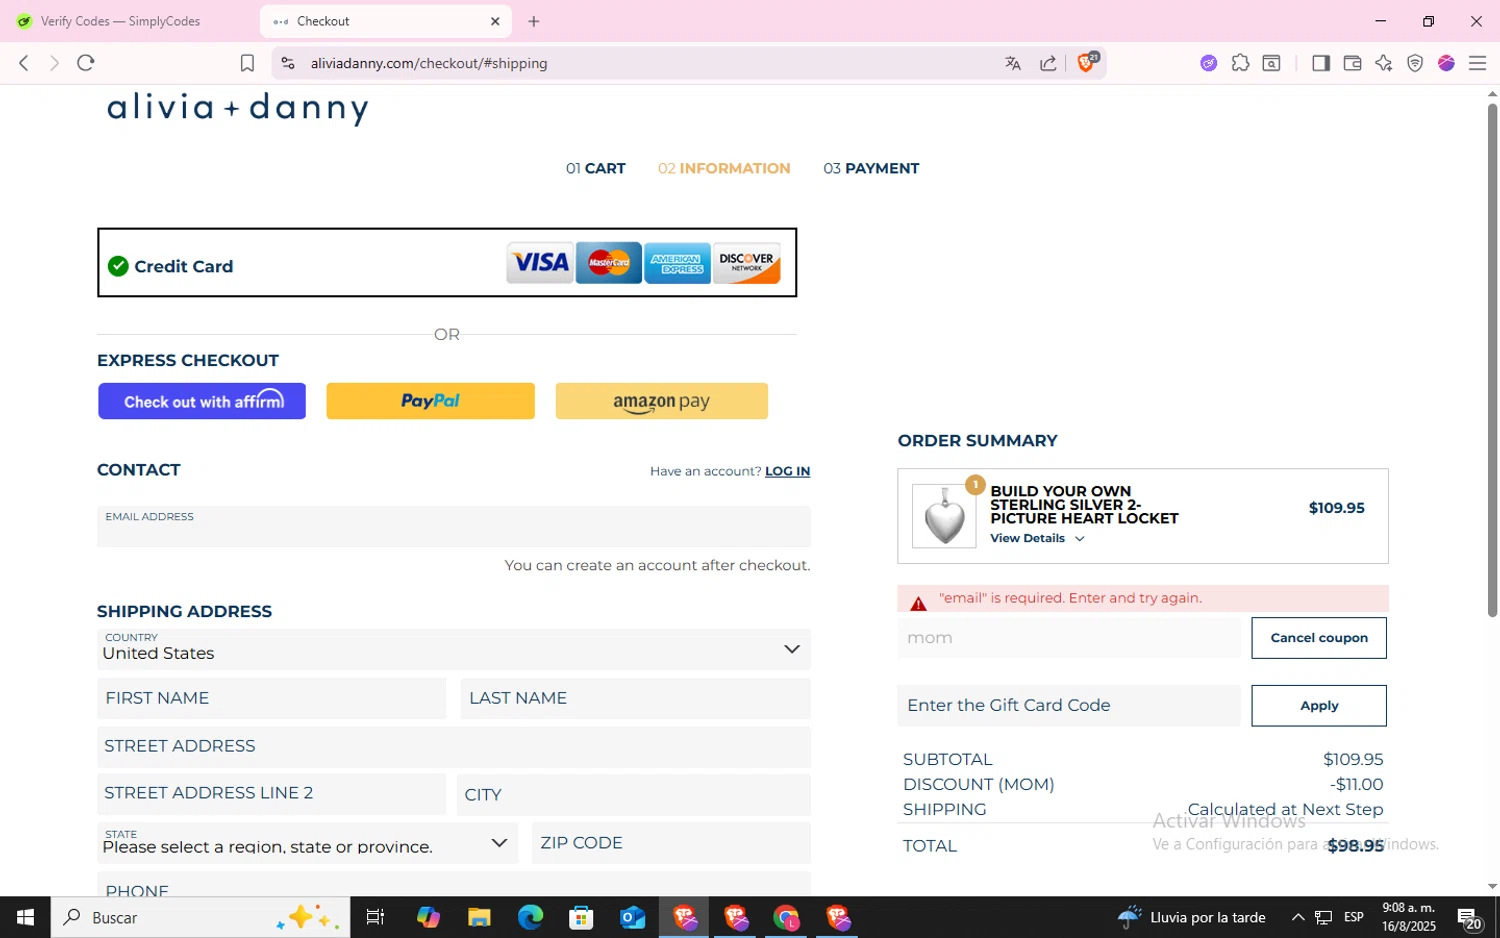Check out with Affirm
Viewport: 1500px width, 938px height.
pos(202,401)
